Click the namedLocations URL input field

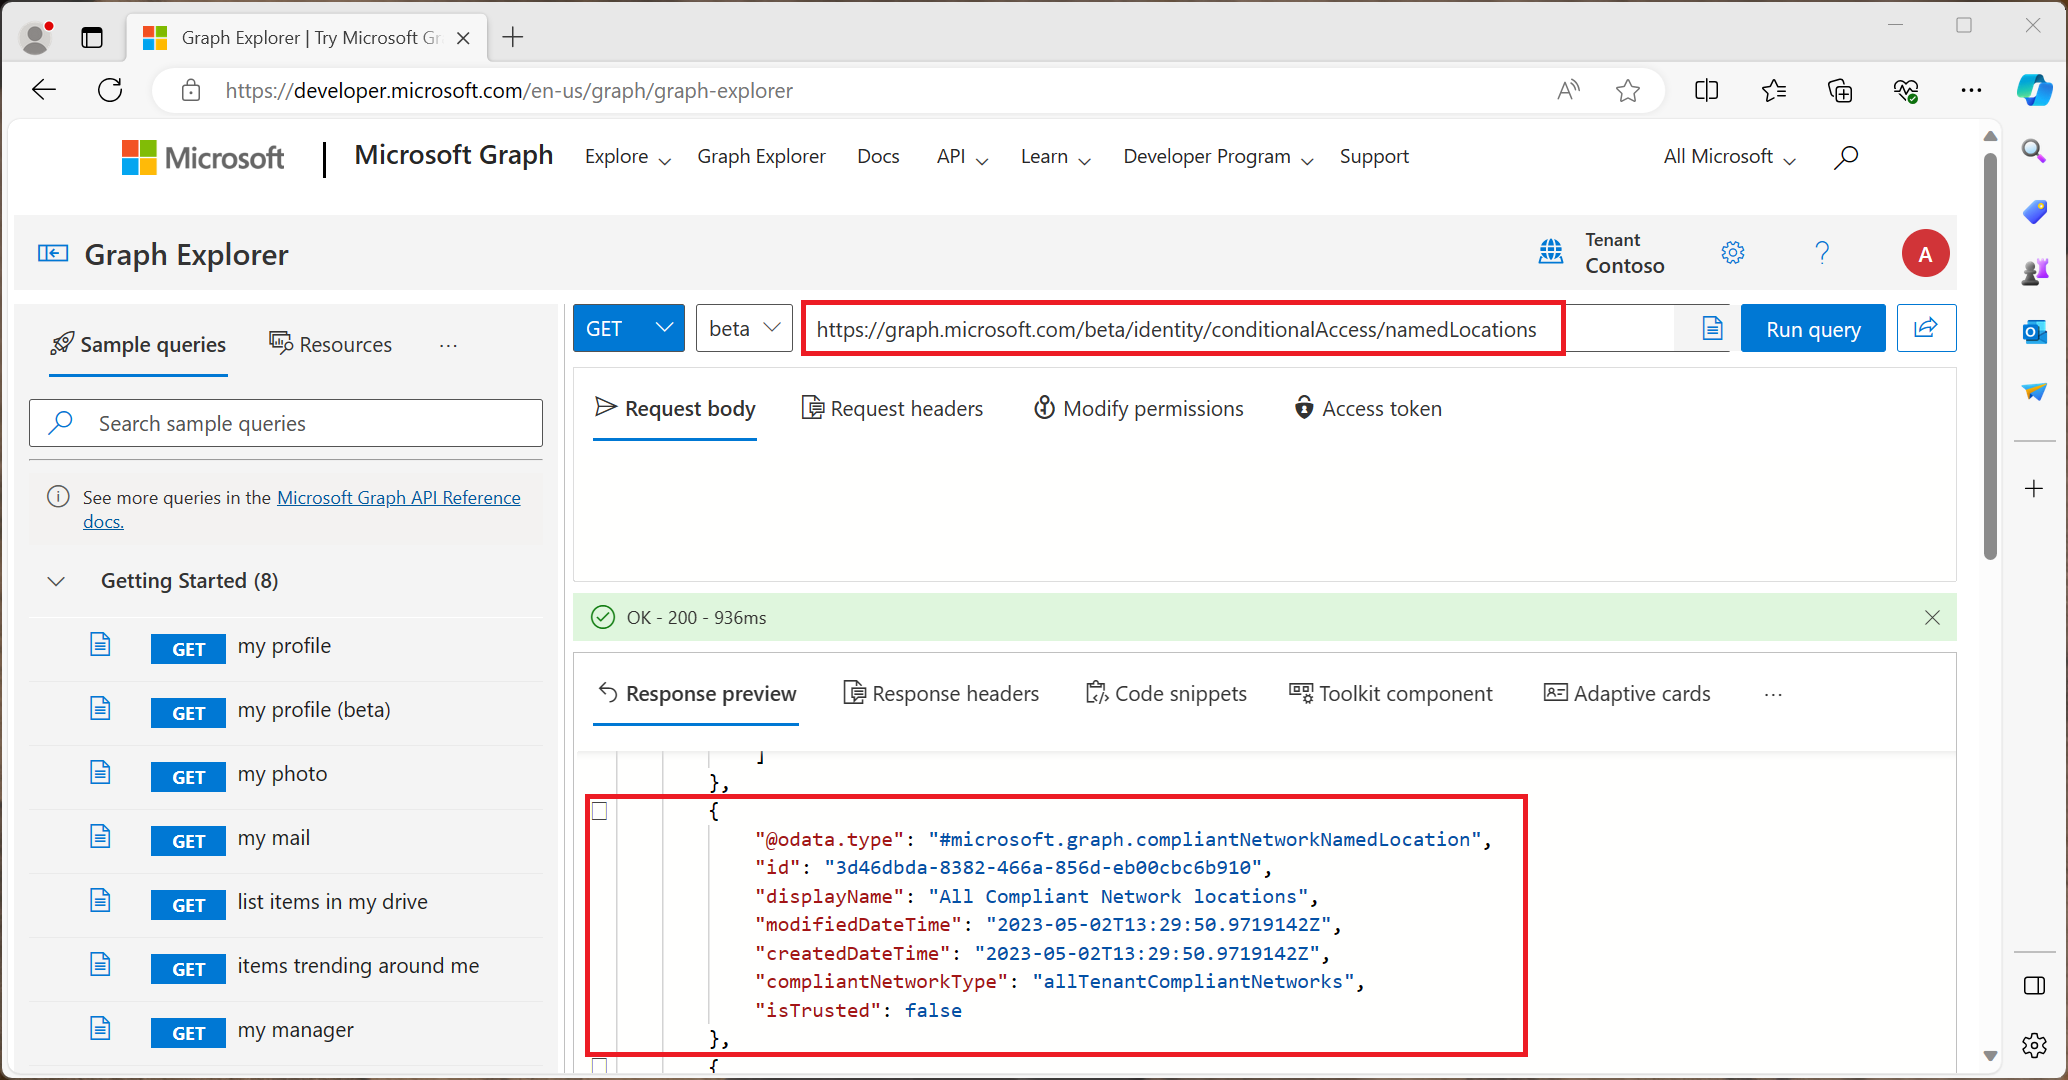(1180, 328)
